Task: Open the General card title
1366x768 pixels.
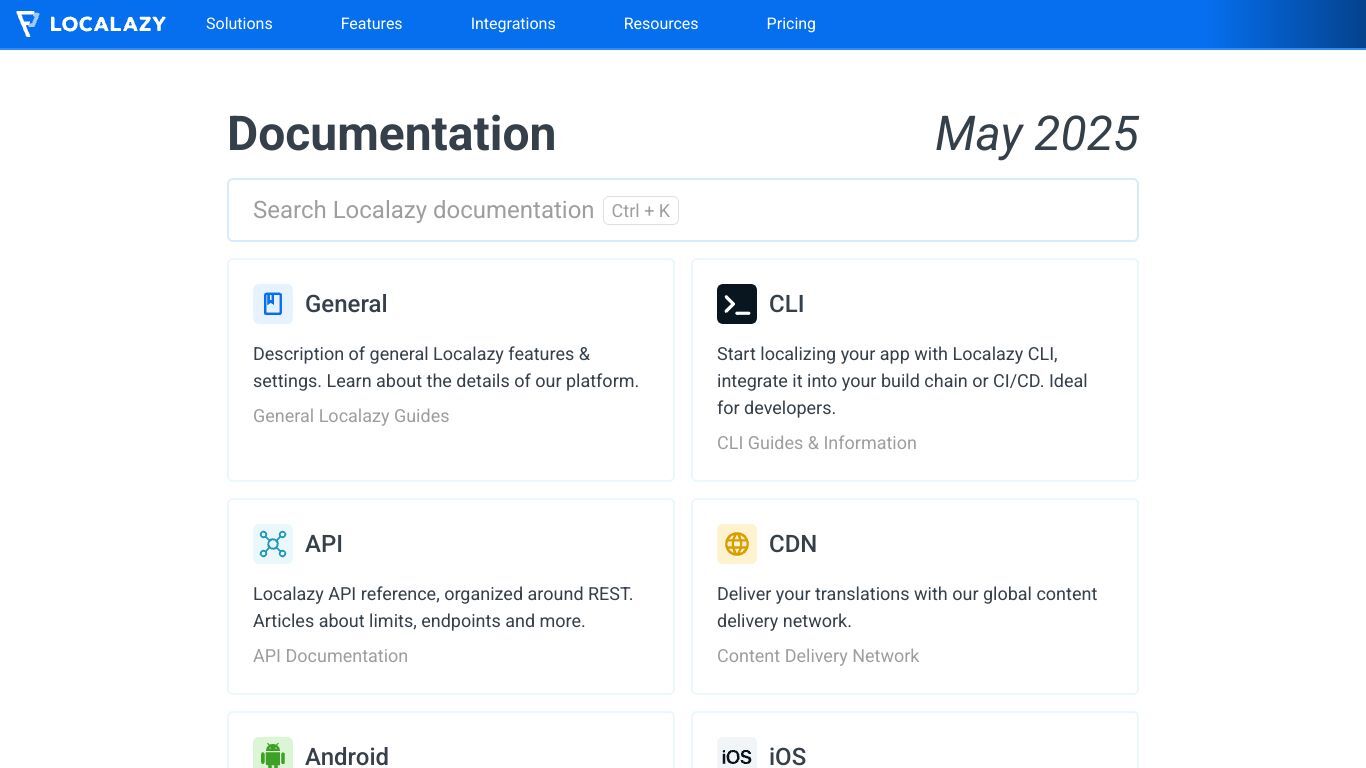Action: click(346, 304)
